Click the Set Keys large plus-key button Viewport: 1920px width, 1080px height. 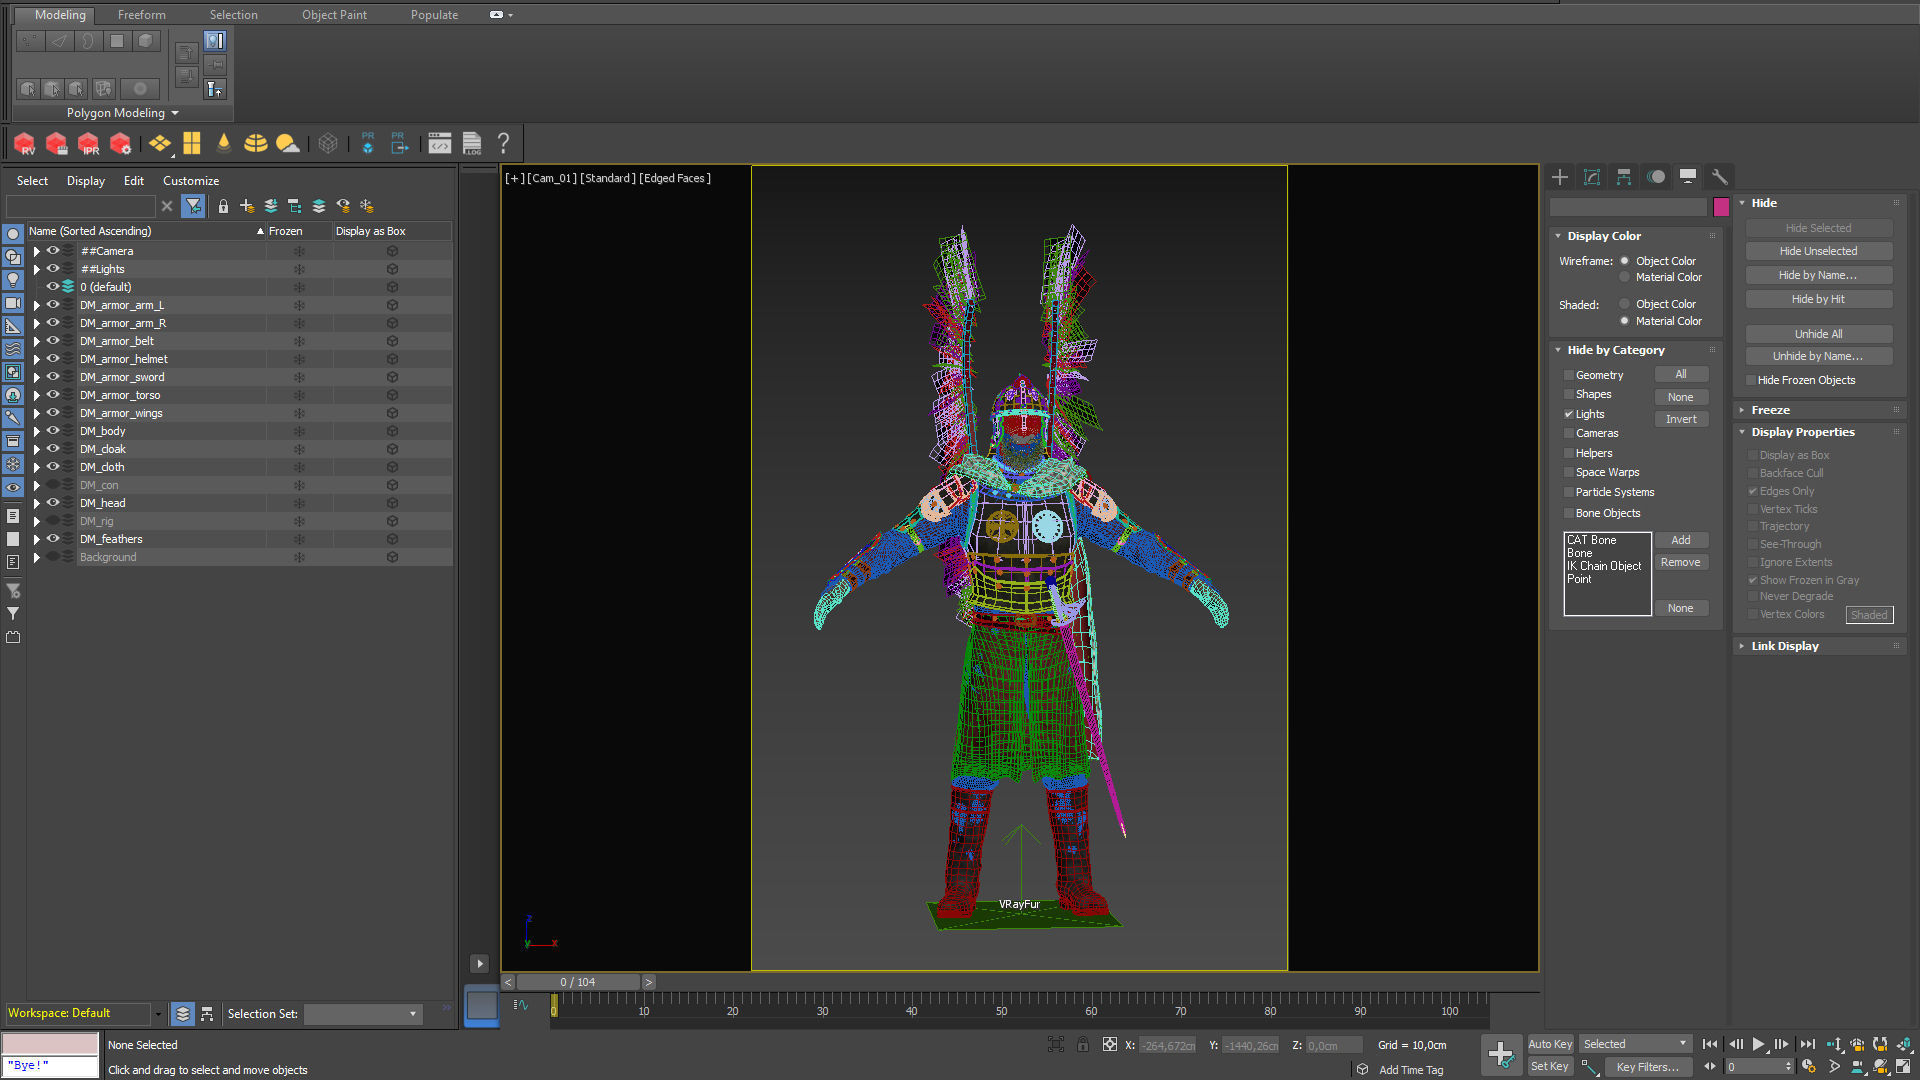pyautogui.click(x=1501, y=1055)
